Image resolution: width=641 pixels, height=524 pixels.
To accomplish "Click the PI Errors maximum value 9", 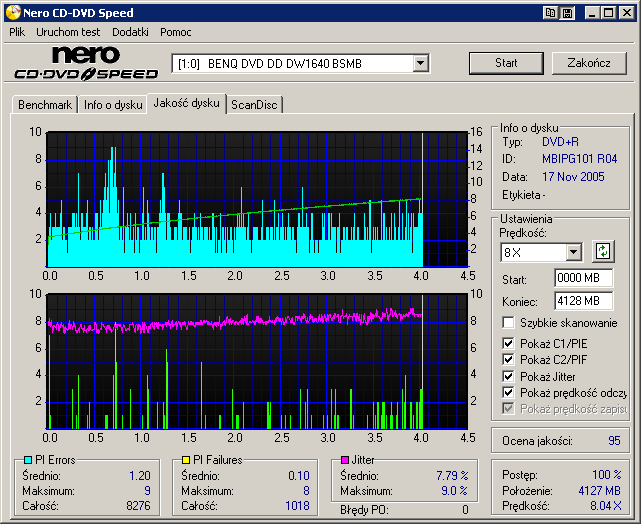I will click(148, 491).
